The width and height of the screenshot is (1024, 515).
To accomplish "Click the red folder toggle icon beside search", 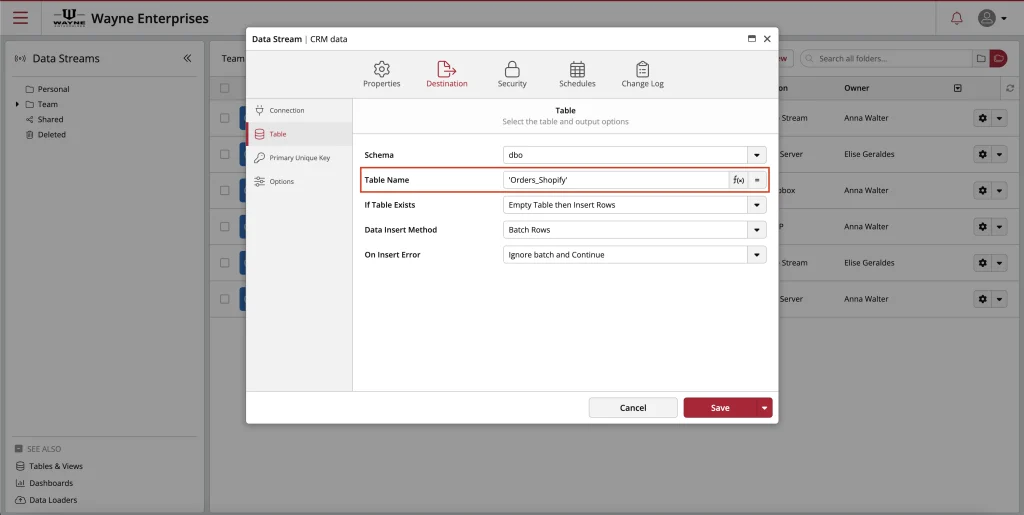I will tap(999, 58).
